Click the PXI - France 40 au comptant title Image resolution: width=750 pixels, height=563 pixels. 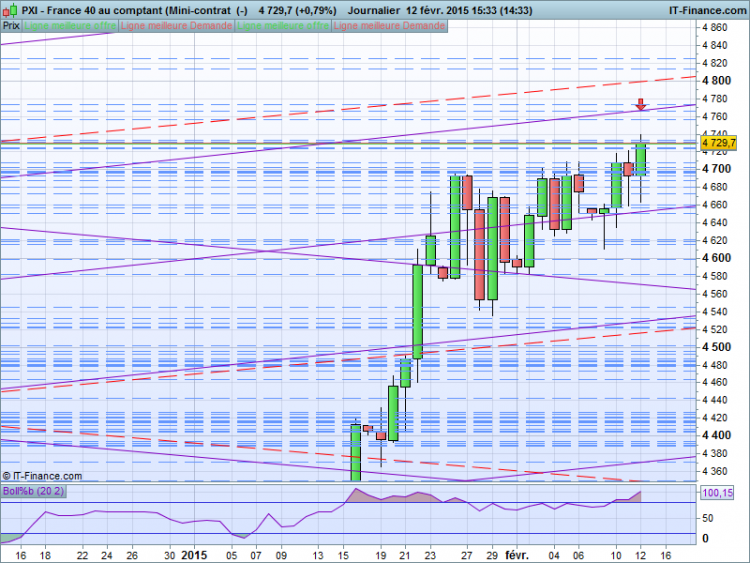92,10
